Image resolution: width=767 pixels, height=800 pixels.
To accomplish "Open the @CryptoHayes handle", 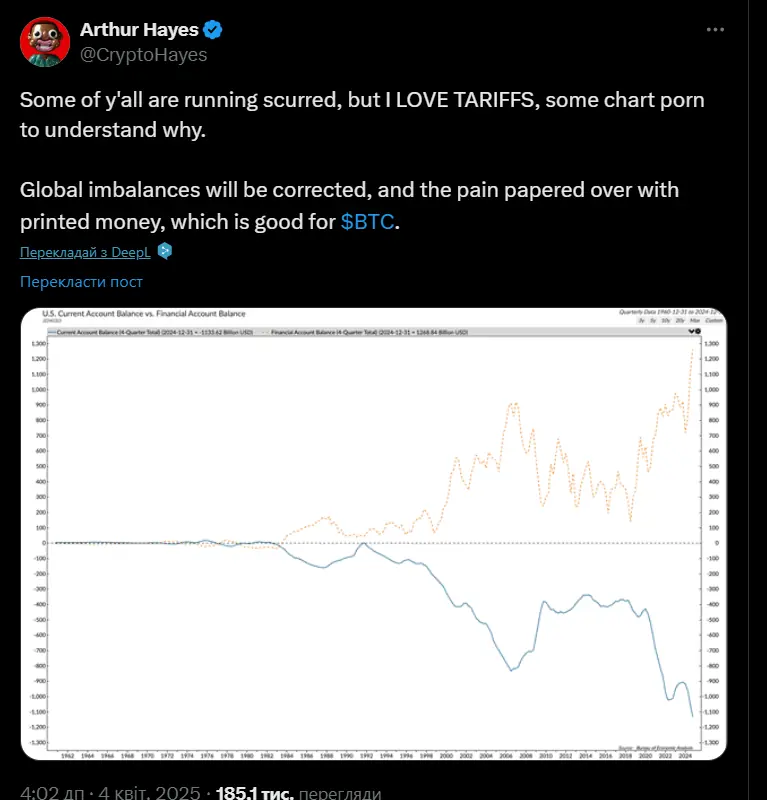I will pyautogui.click(x=143, y=55).
